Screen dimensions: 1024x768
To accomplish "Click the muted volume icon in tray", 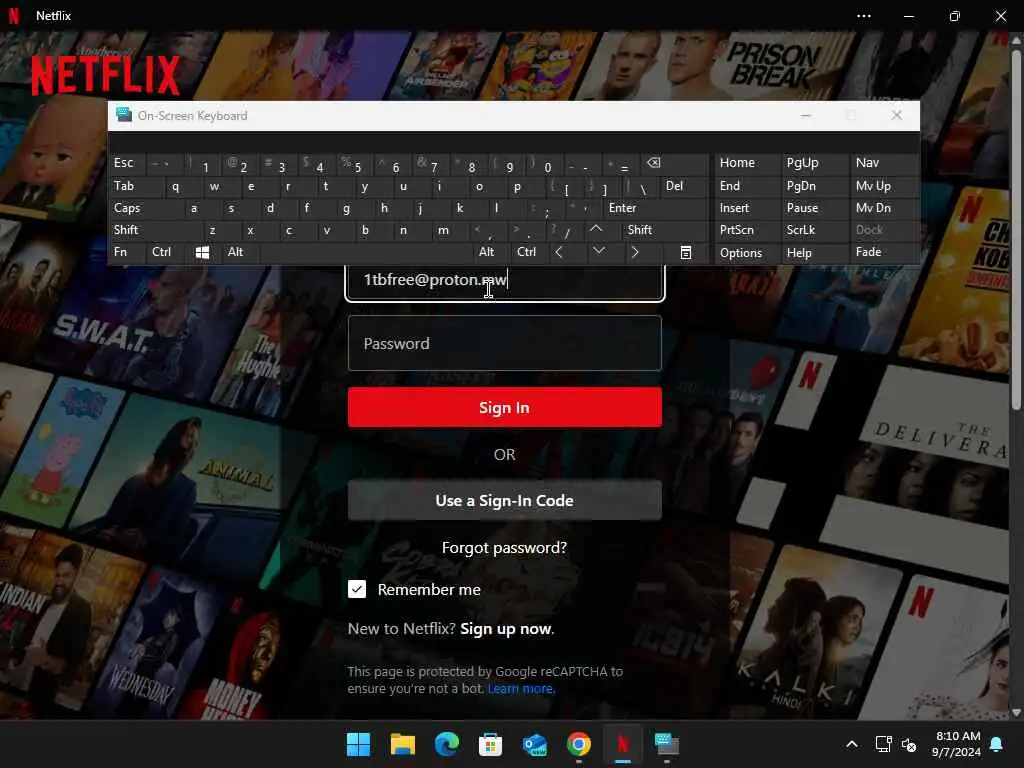I will coord(909,744).
